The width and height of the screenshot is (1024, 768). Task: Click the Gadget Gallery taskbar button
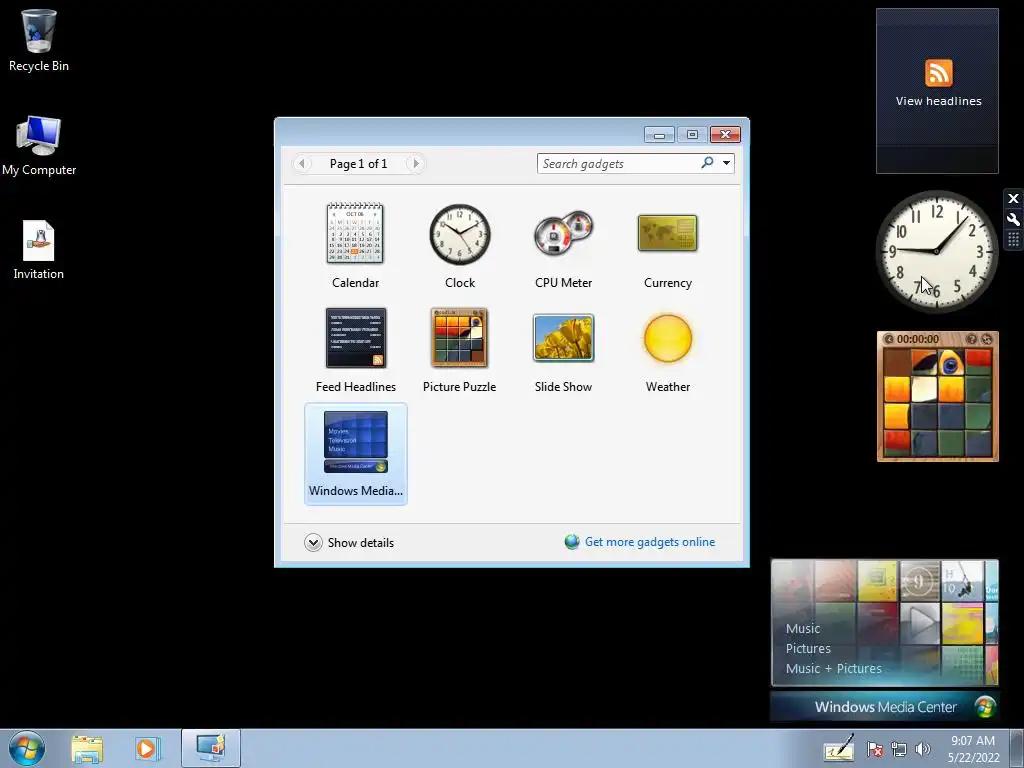(x=211, y=748)
